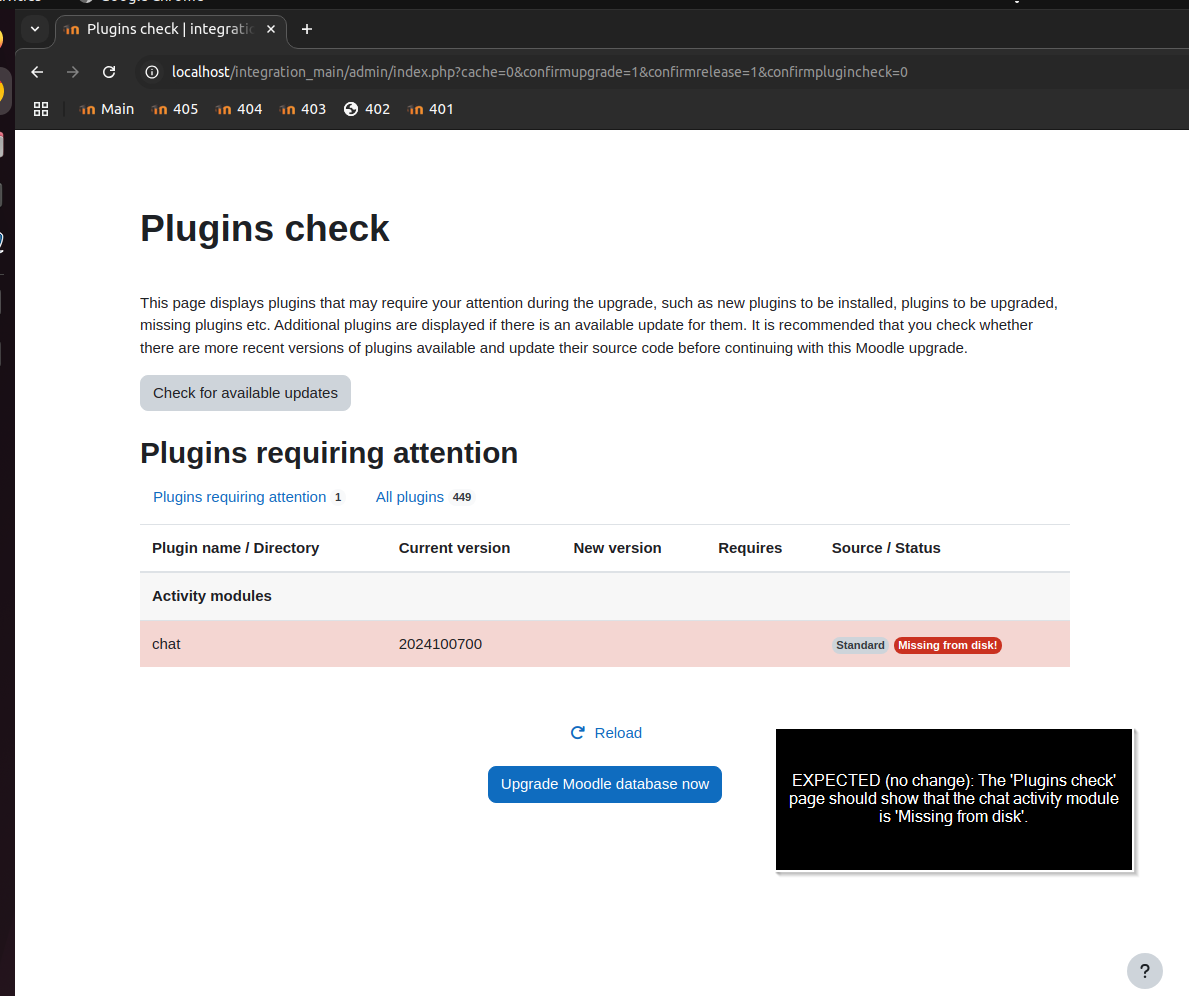This screenshot has width=1189, height=996.
Task: Click the 2024100700 version value
Action: (x=440, y=644)
